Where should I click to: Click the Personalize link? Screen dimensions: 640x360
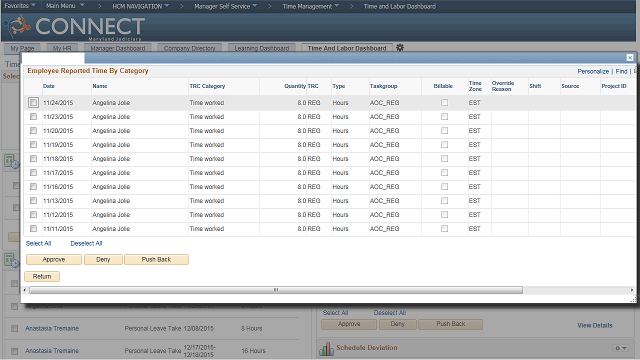tap(593, 71)
